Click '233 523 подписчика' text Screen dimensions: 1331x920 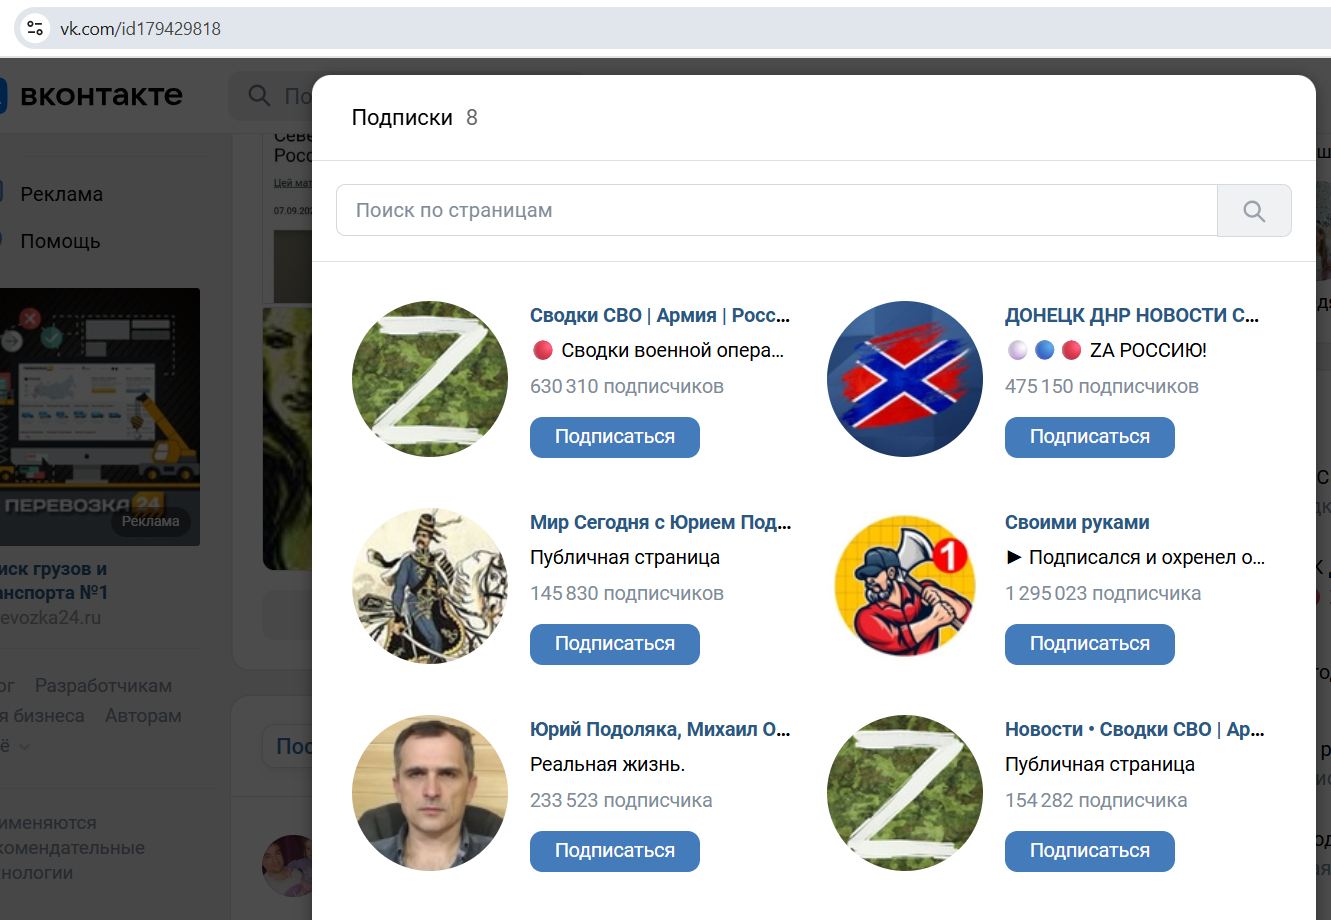(x=621, y=800)
